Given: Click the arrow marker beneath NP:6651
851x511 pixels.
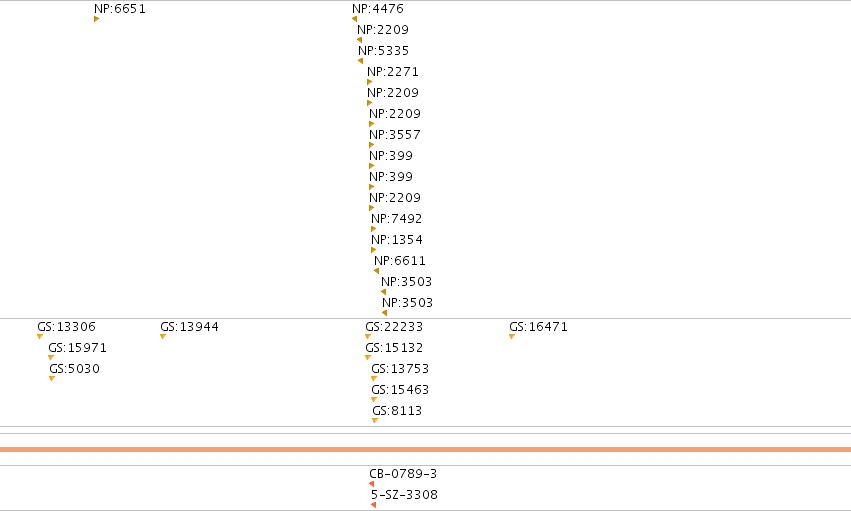Looking at the screenshot, I should click(97, 20).
